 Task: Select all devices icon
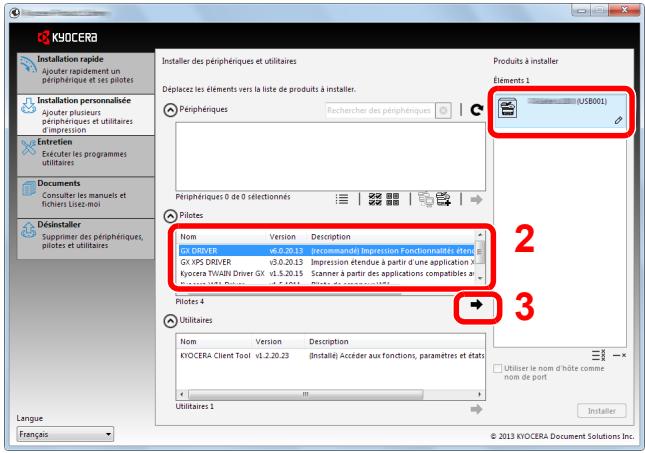pos(375,199)
